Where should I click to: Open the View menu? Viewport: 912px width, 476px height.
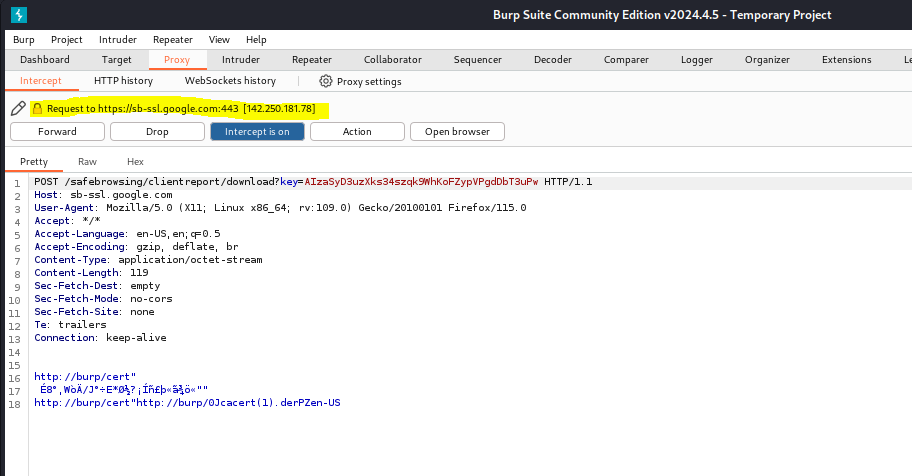(219, 40)
